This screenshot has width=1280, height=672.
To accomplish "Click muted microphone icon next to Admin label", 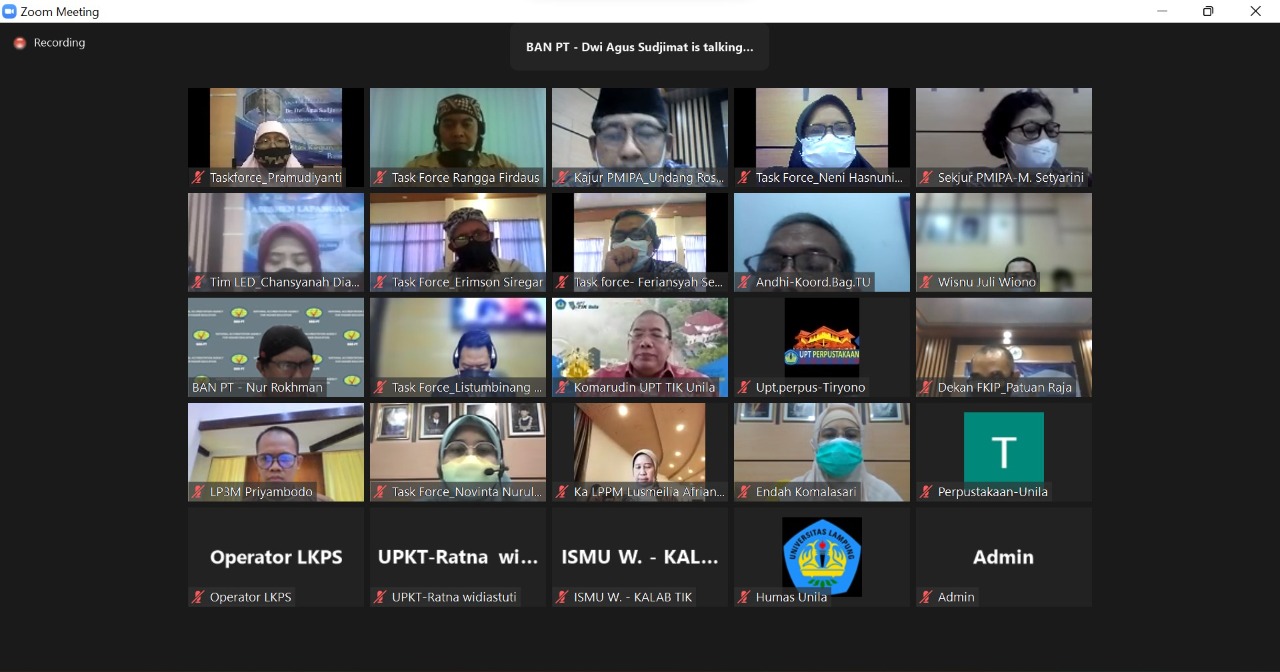I will pyautogui.click(x=927, y=597).
